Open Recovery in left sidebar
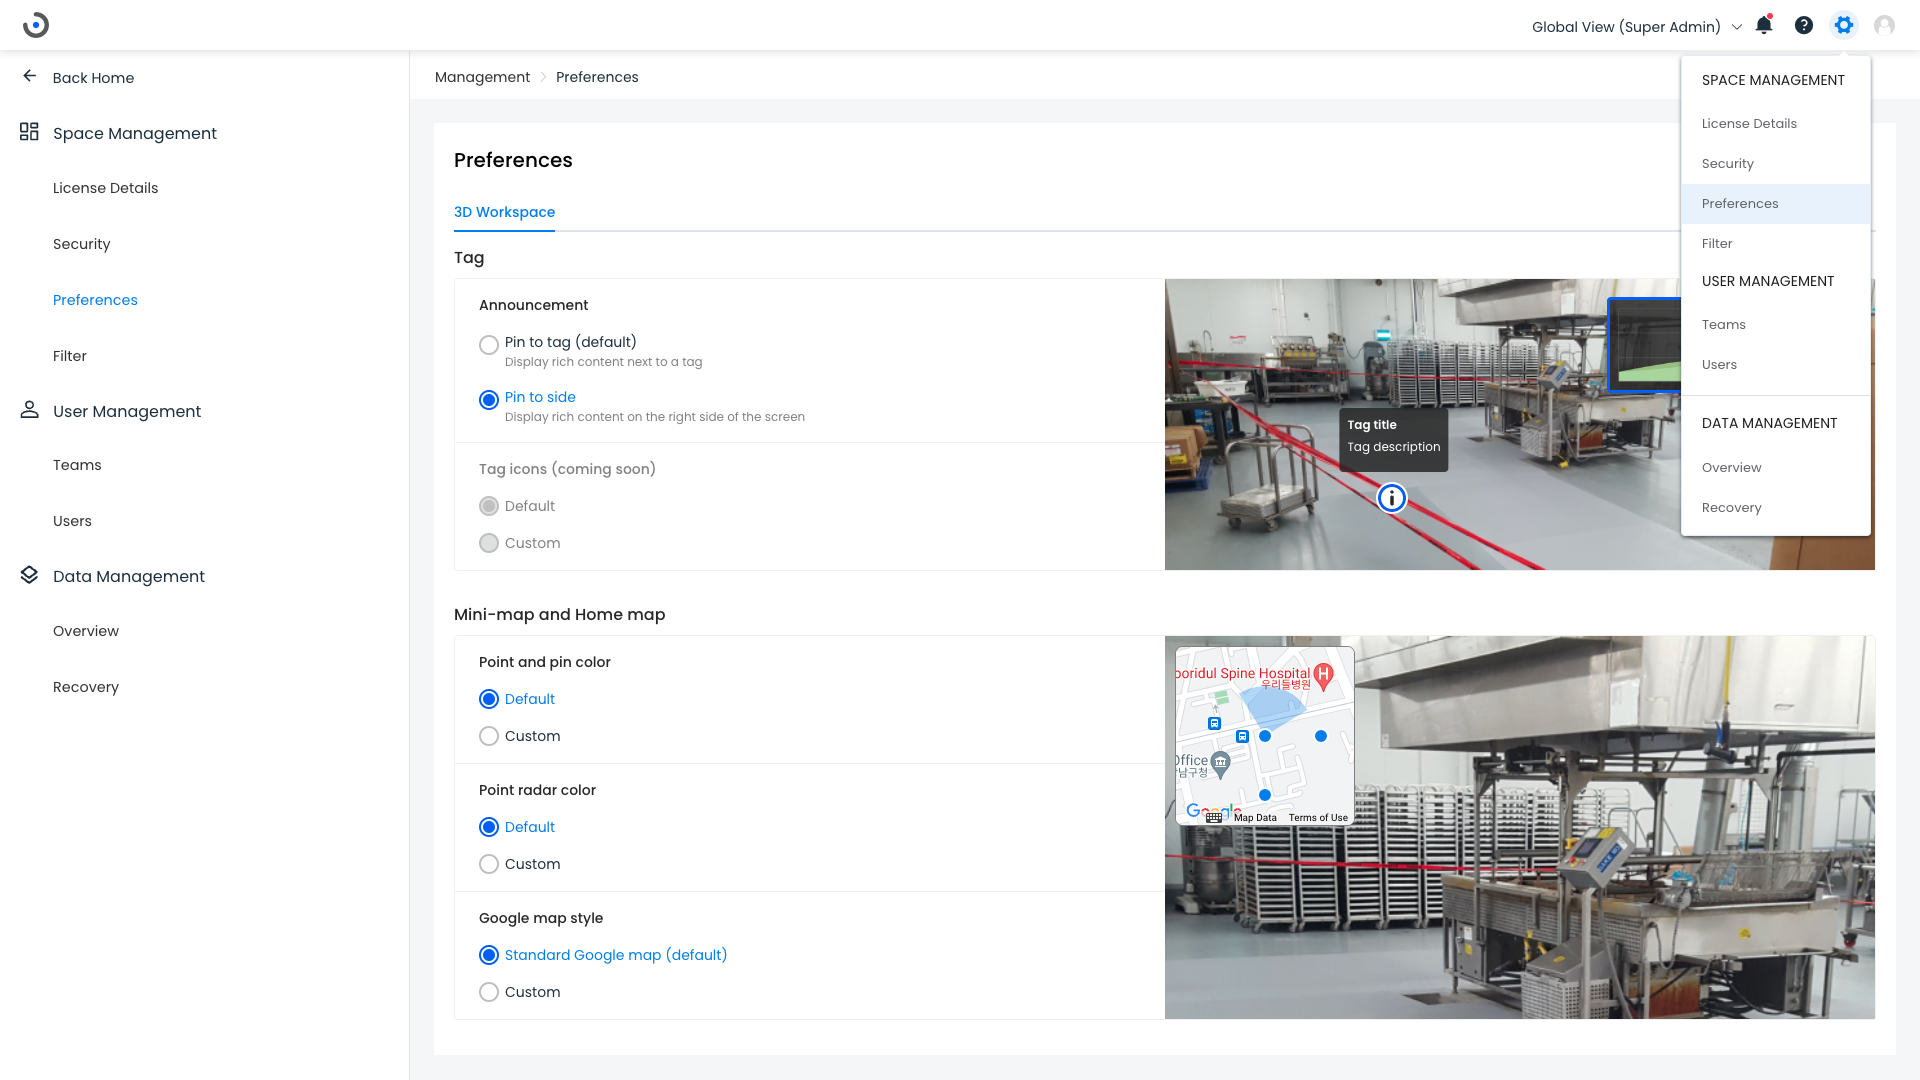The height and width of the screenshot is (1080, 1920). point(86,687)
